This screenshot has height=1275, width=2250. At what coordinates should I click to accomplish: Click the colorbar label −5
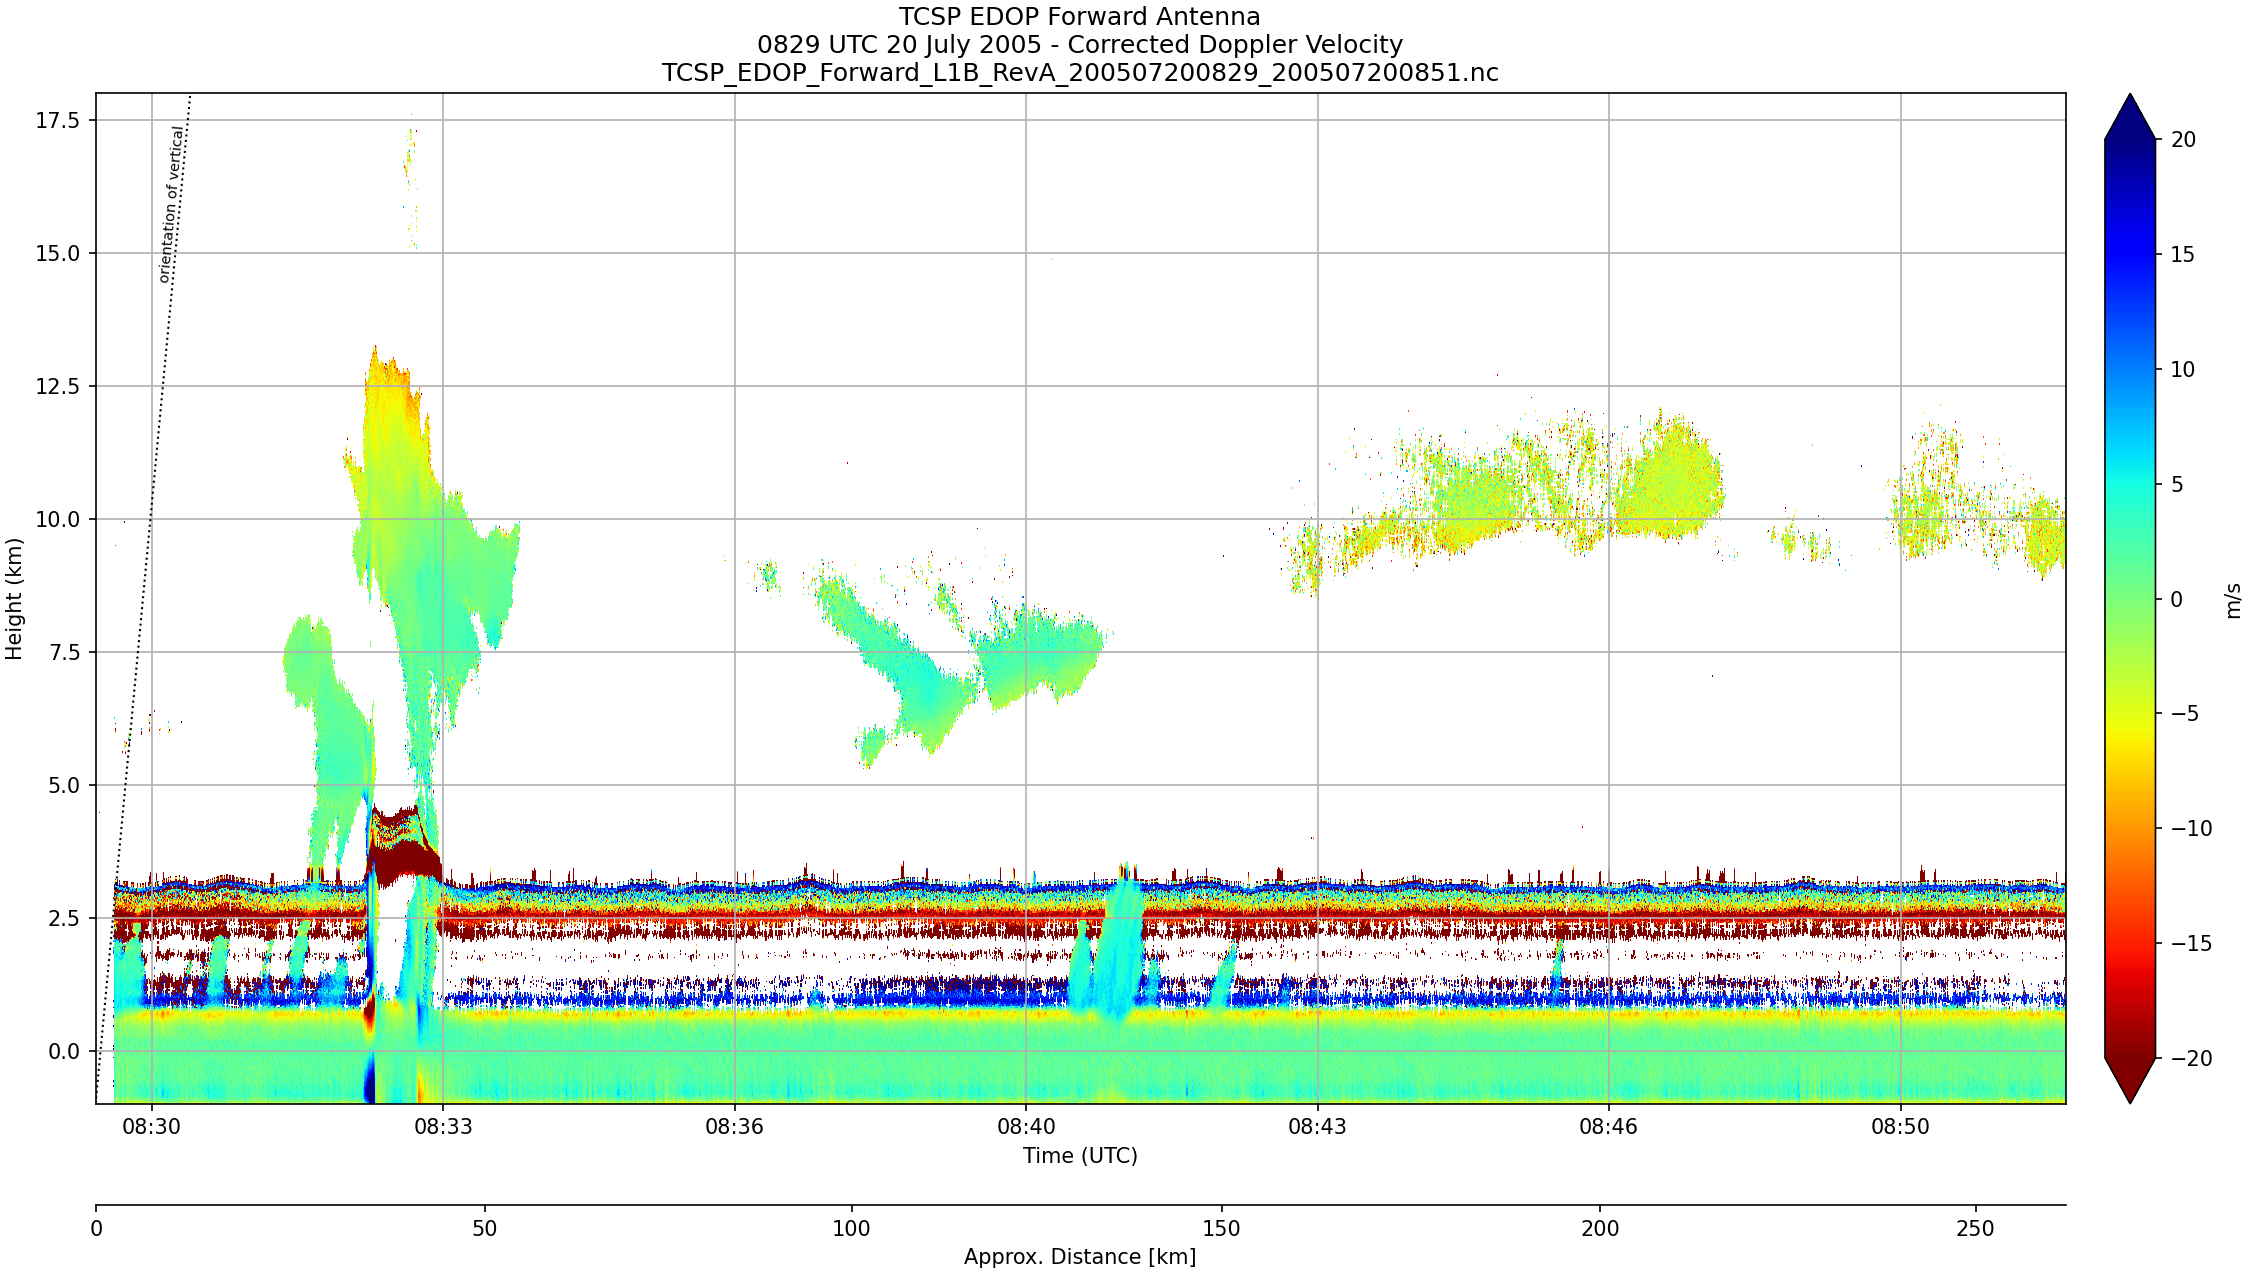pyautogui.click(x=2185, y=714)
